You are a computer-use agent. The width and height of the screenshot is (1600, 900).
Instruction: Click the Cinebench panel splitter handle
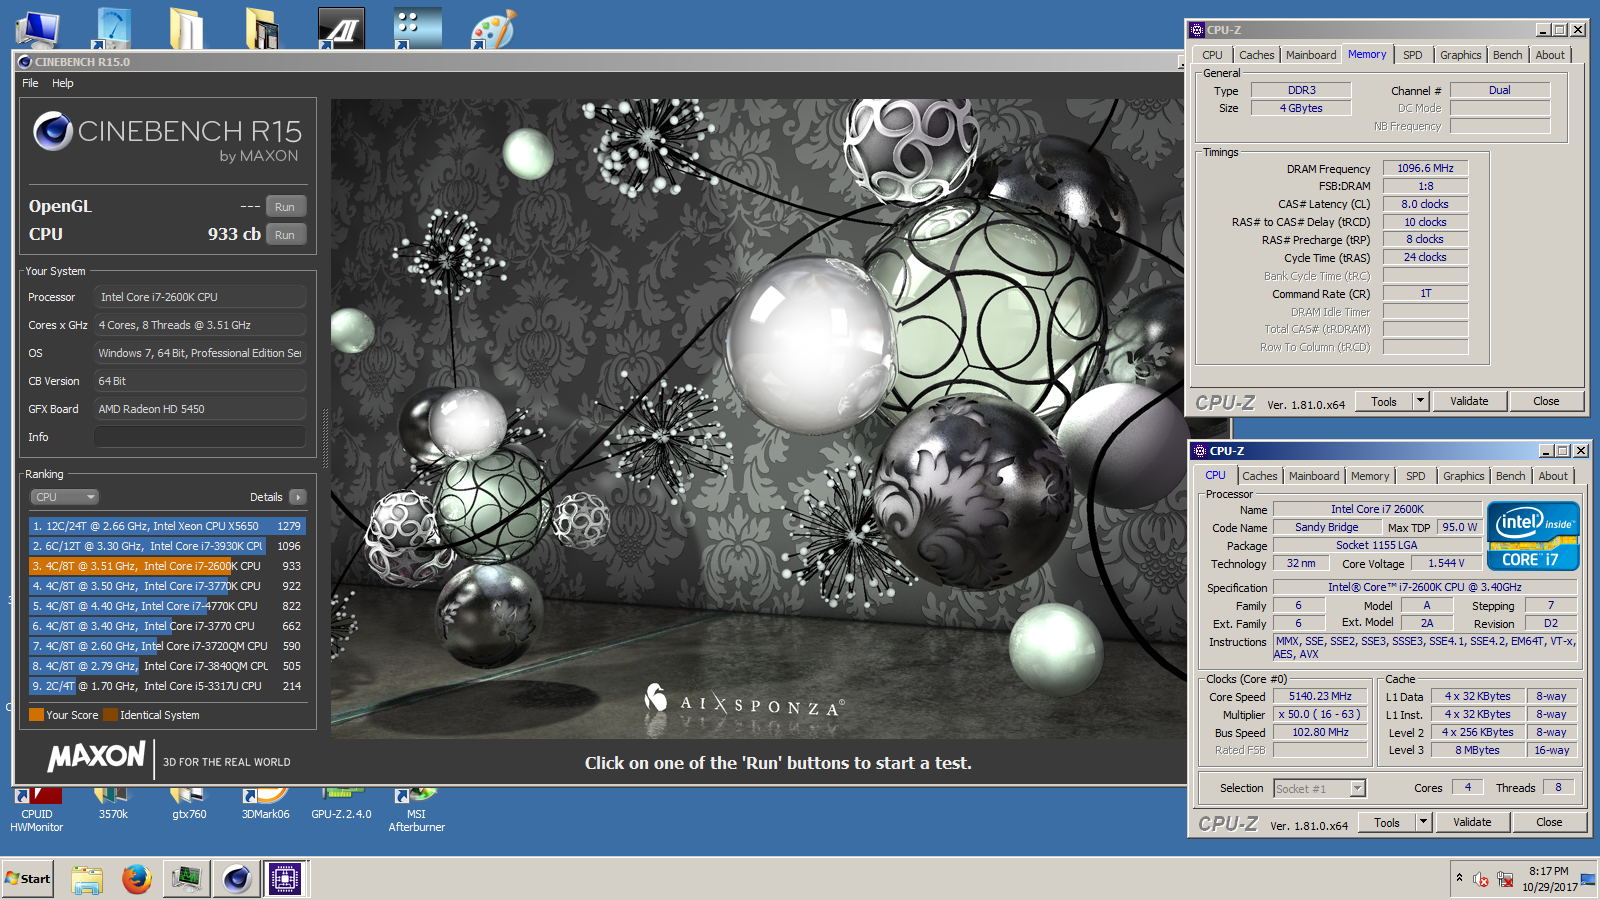[324, 440]
